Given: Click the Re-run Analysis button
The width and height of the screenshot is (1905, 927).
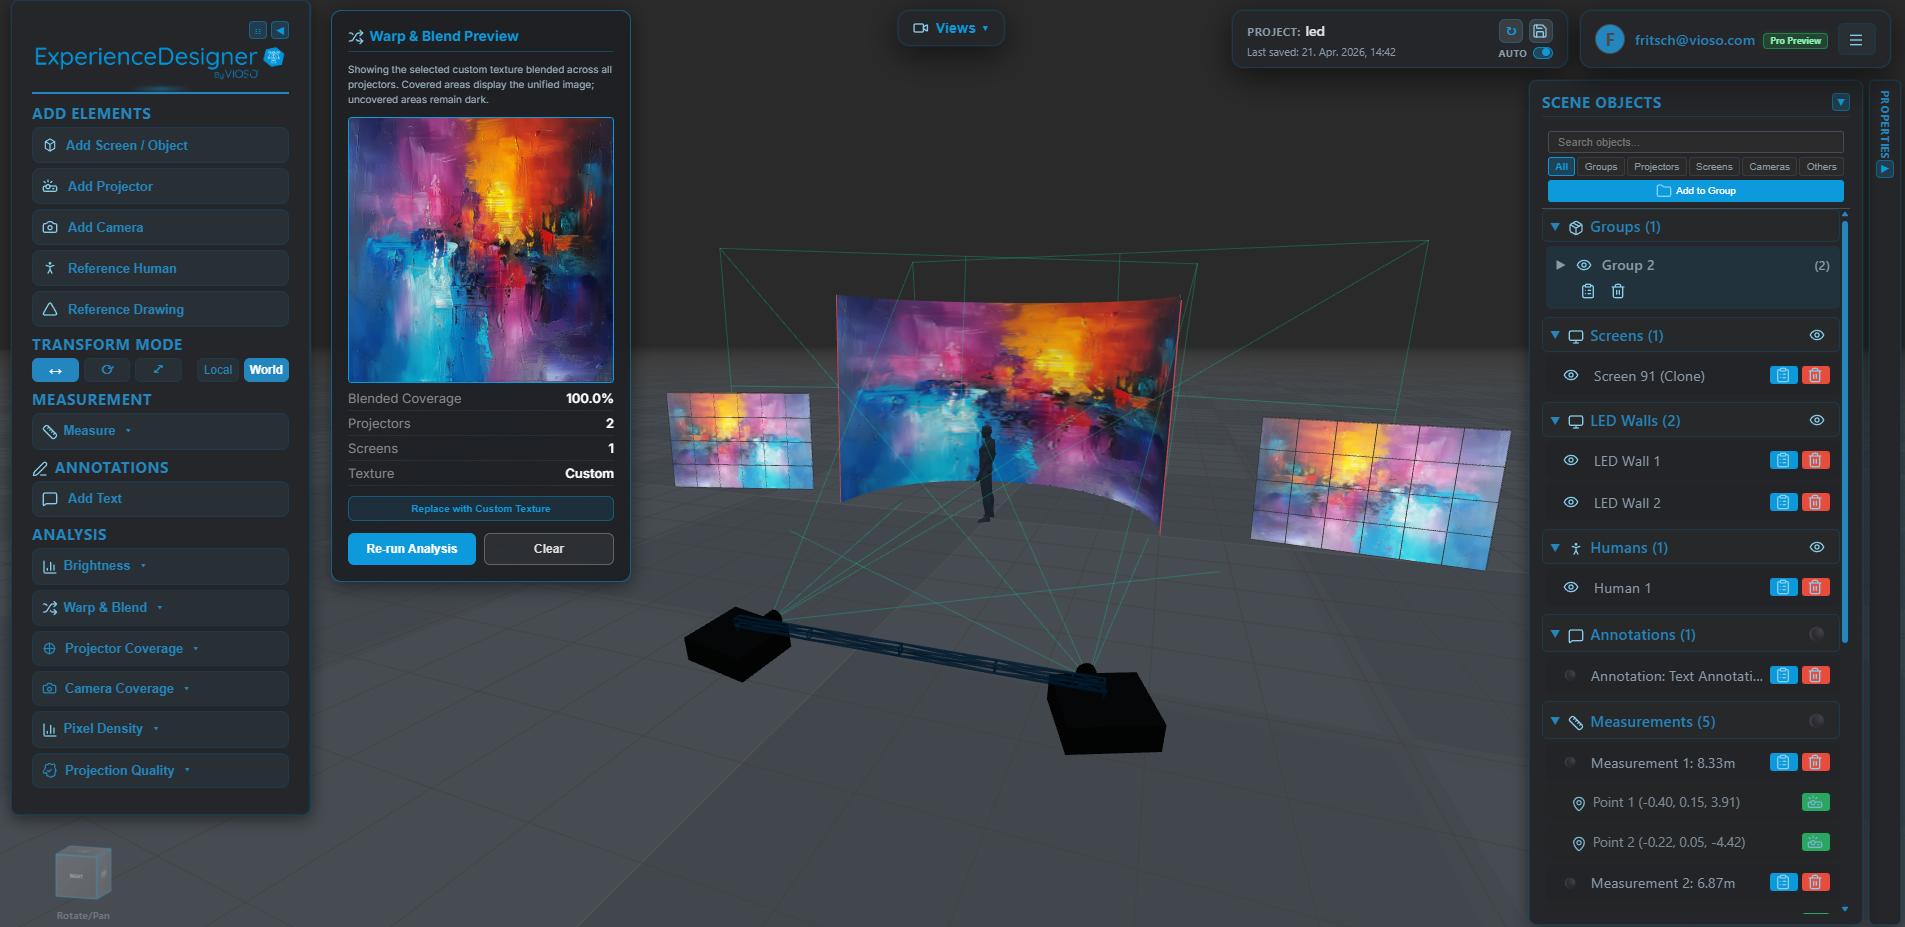Looking at the screenshot, I should point(411,548).
